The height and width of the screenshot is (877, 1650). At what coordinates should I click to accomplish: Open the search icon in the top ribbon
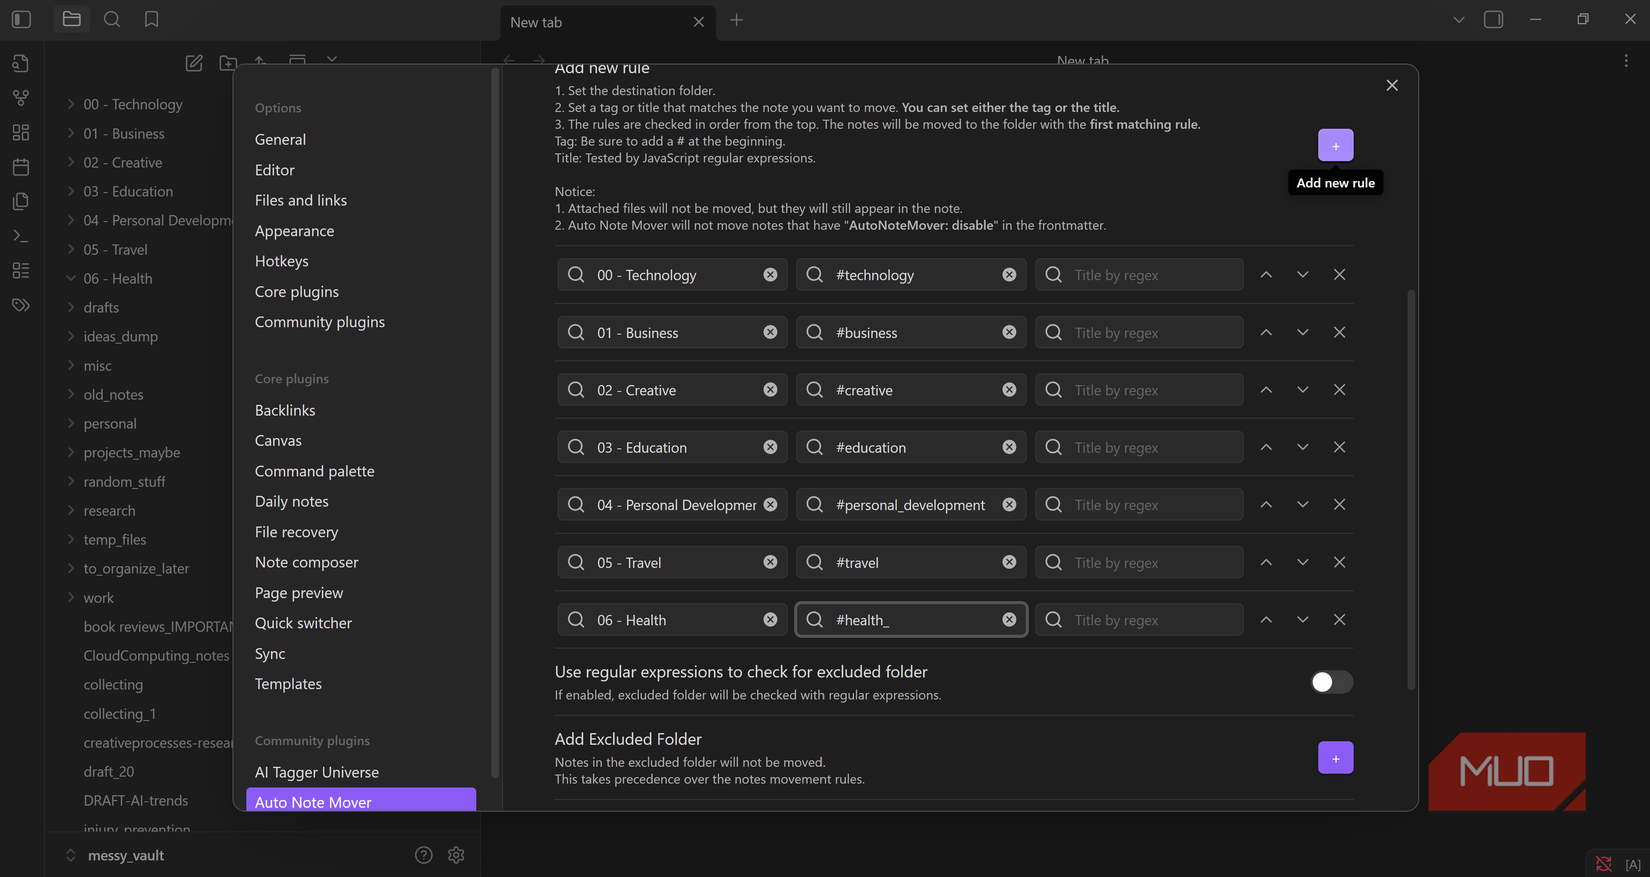tap(112, 19)
